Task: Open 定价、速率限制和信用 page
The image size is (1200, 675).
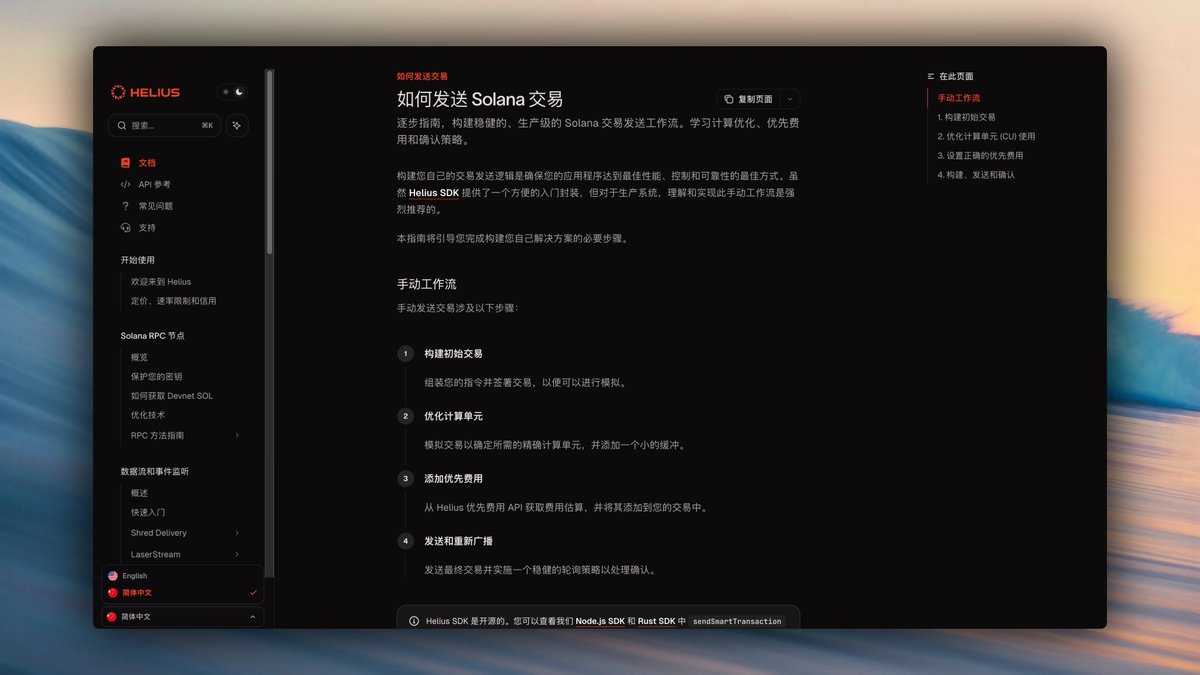Action: click(173, 301)
